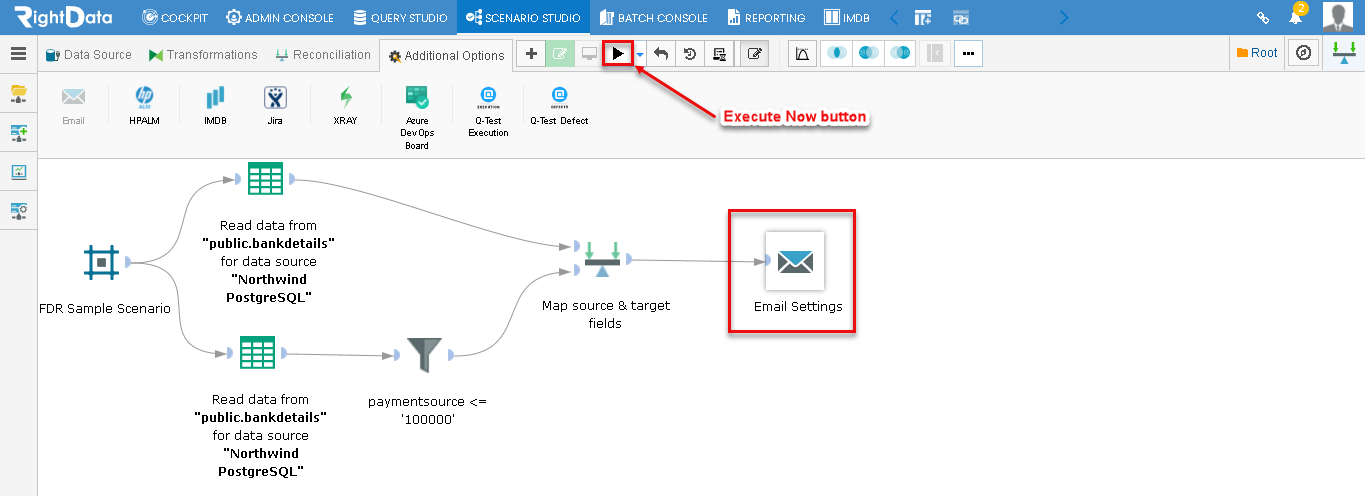Click the add new plus button
1365x496 pixels.
pos(531,54)
